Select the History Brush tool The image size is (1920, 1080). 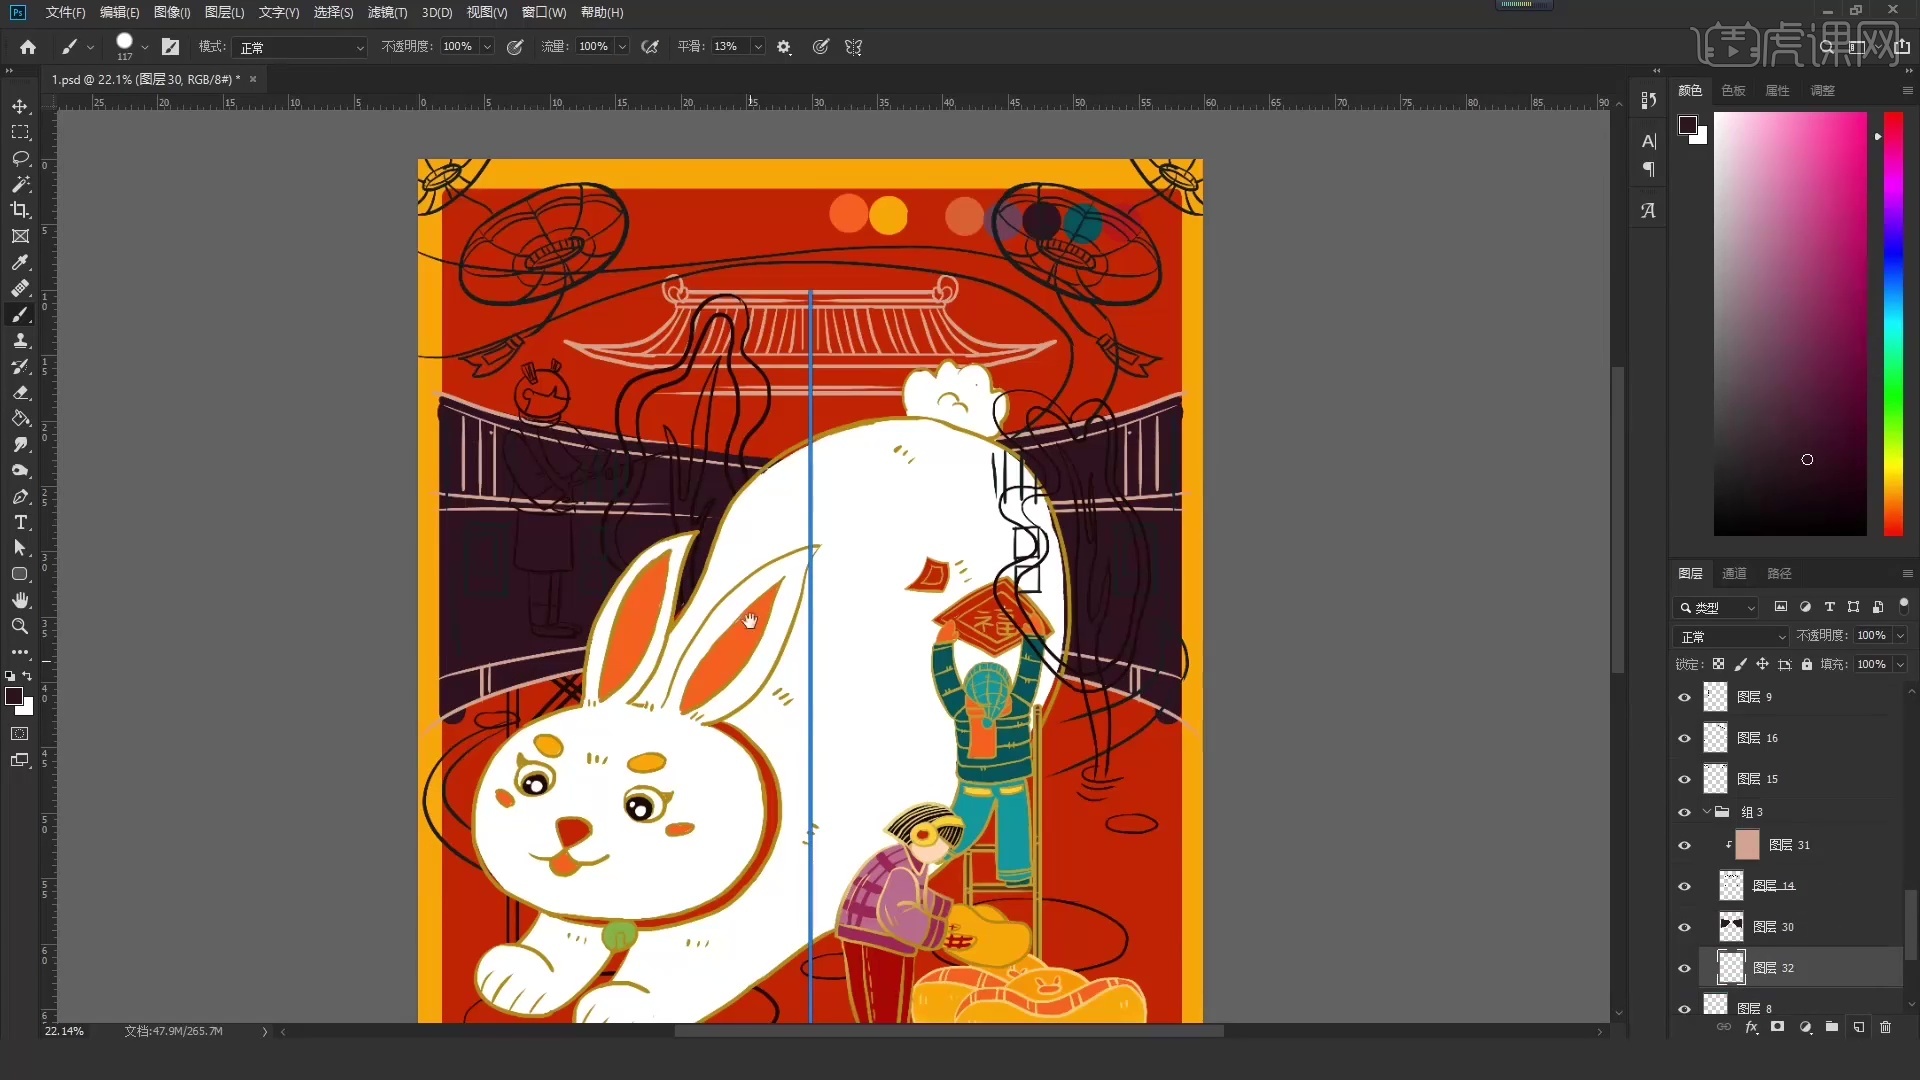(x=20, y=366)
